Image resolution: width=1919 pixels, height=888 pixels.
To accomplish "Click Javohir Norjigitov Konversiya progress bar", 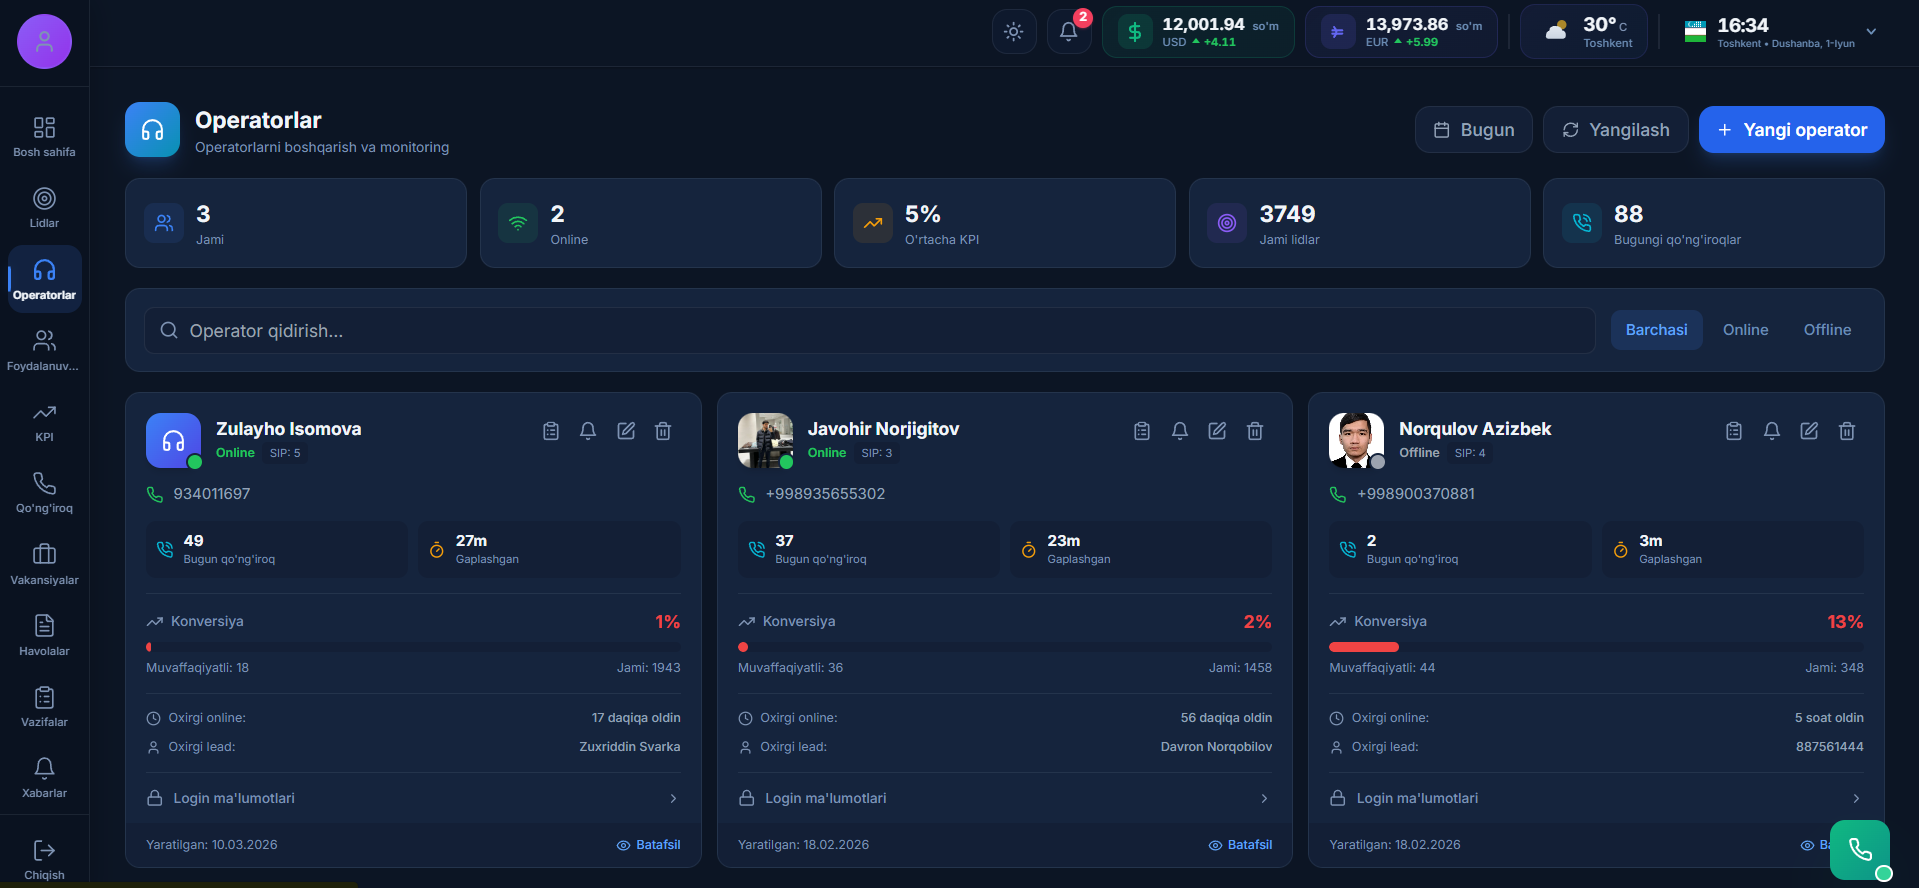I will [x=1005, y=647].
